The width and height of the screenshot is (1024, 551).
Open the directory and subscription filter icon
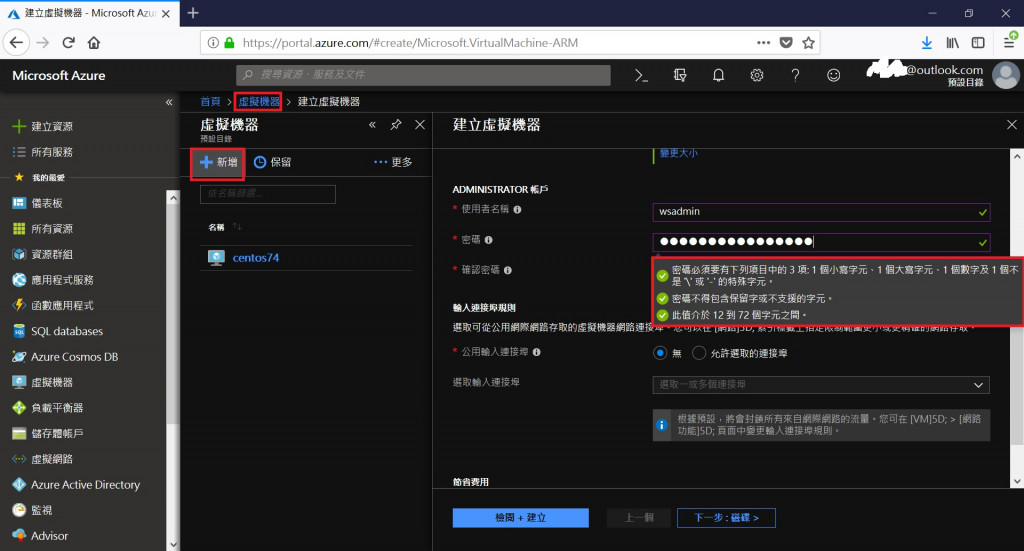coord(680,76)
